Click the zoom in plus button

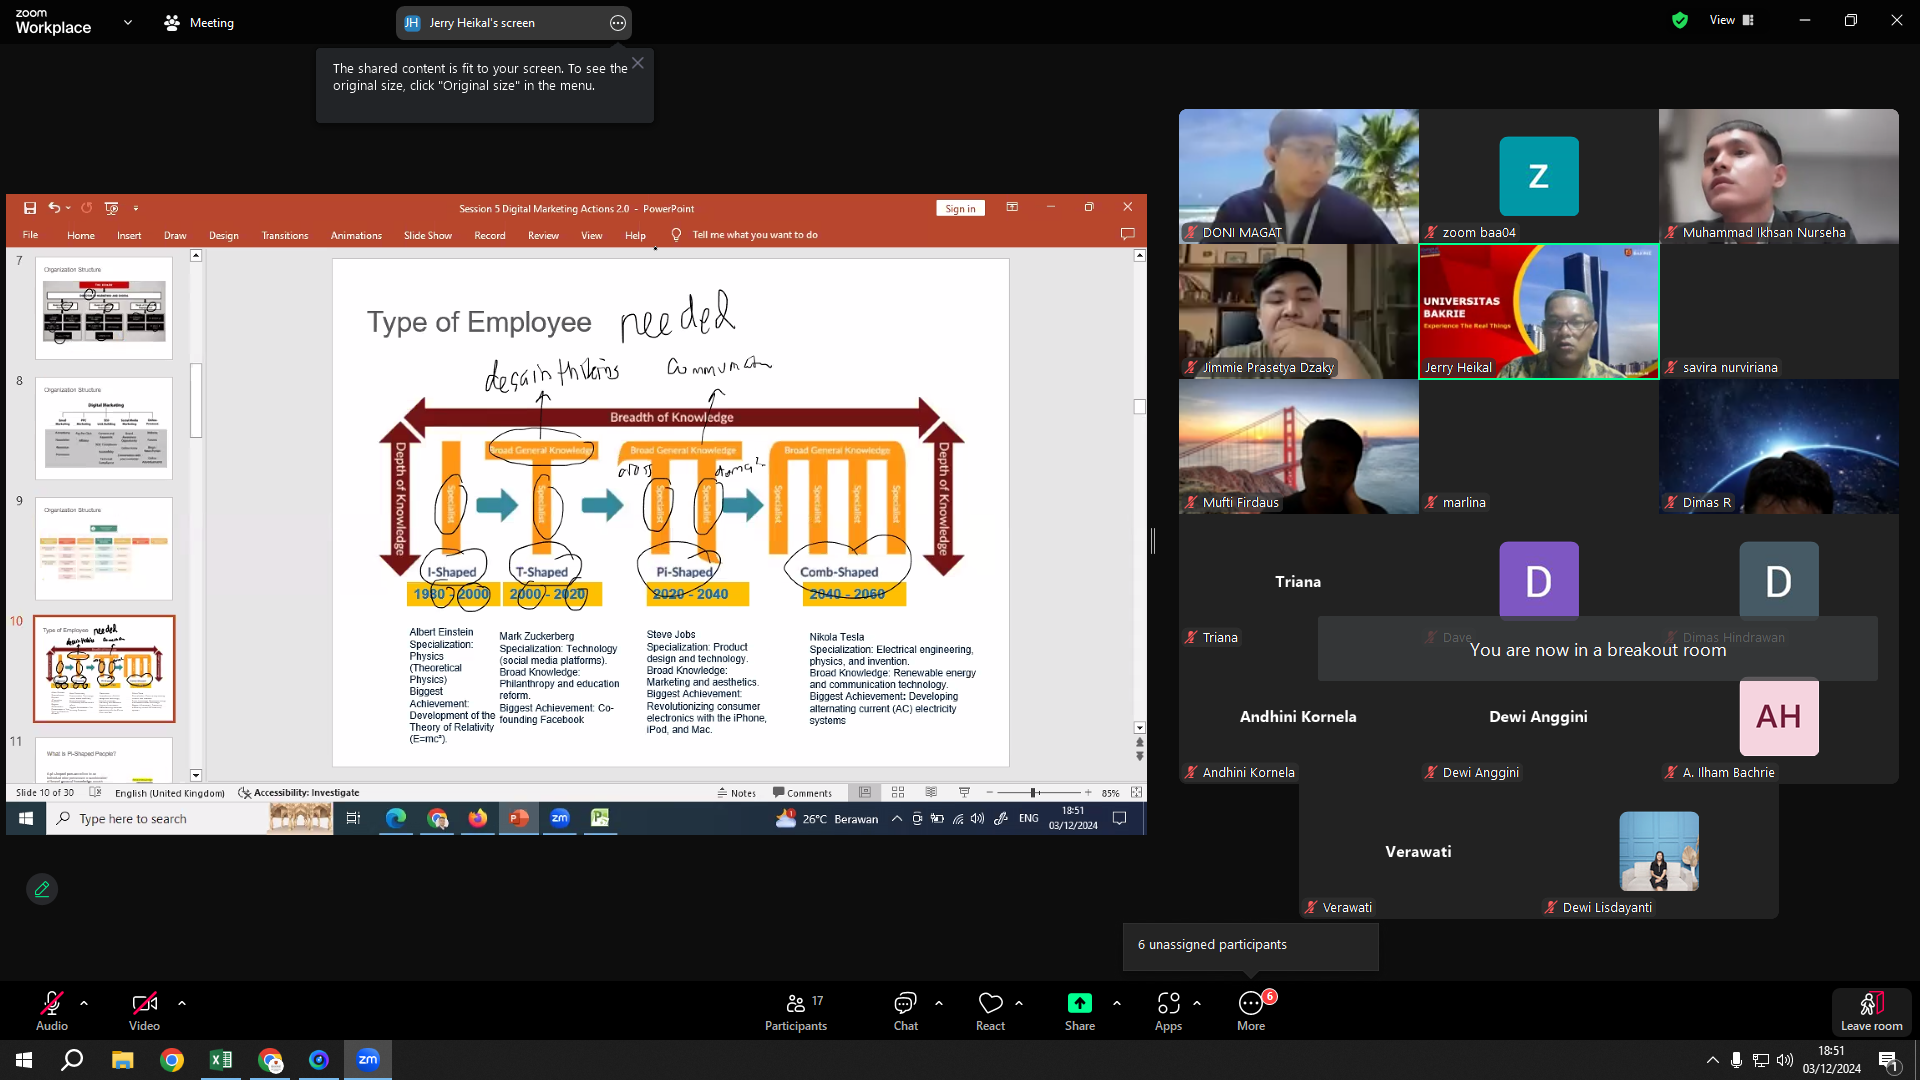(x=1088, y=793)
